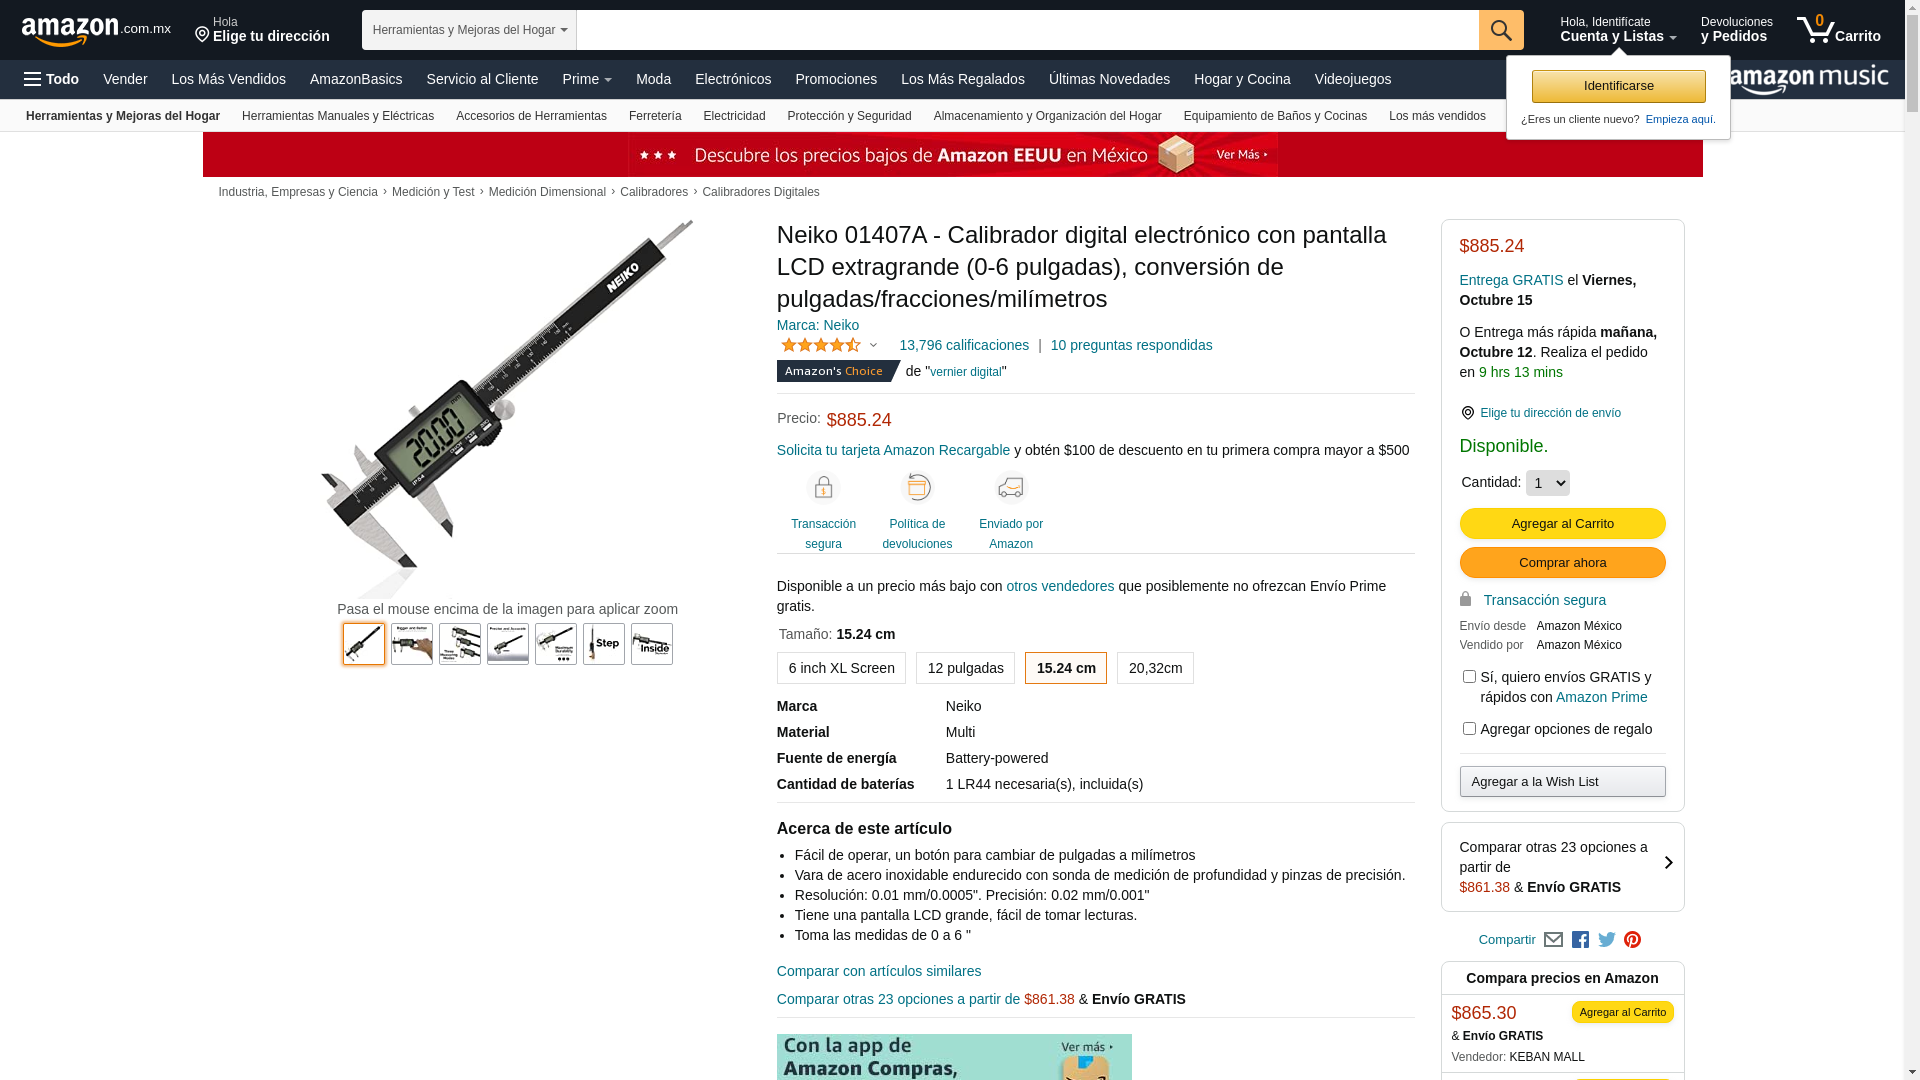Click the Agregar al Carrito button
Screen dimensions: 1920x1080
coord(1562,524)
